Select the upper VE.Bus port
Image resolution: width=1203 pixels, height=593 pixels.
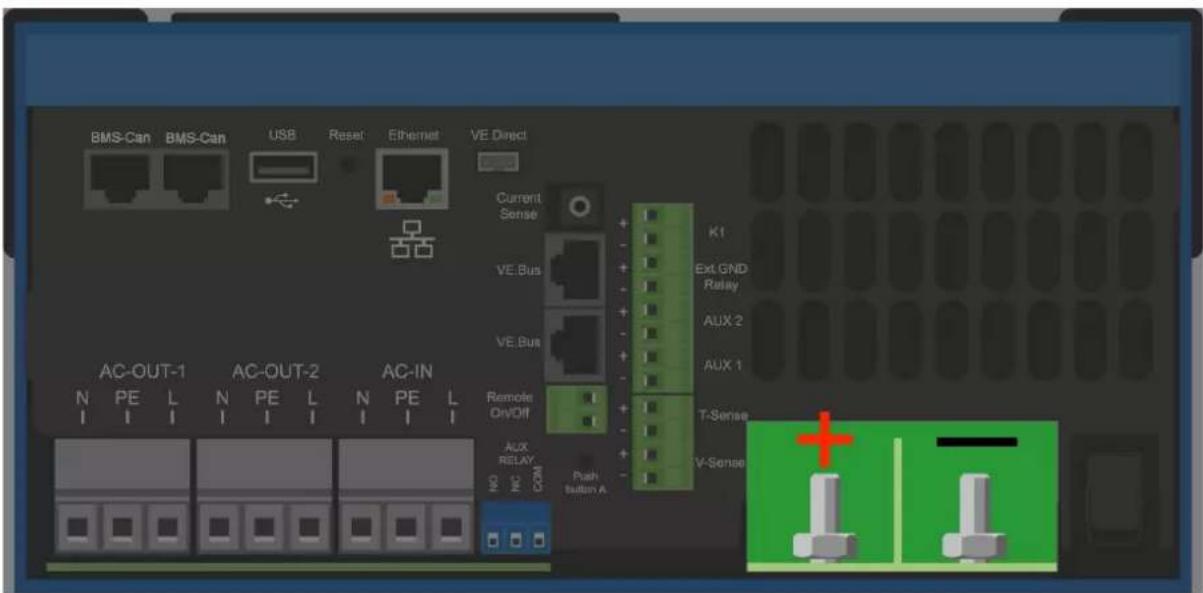pos(573,268)
